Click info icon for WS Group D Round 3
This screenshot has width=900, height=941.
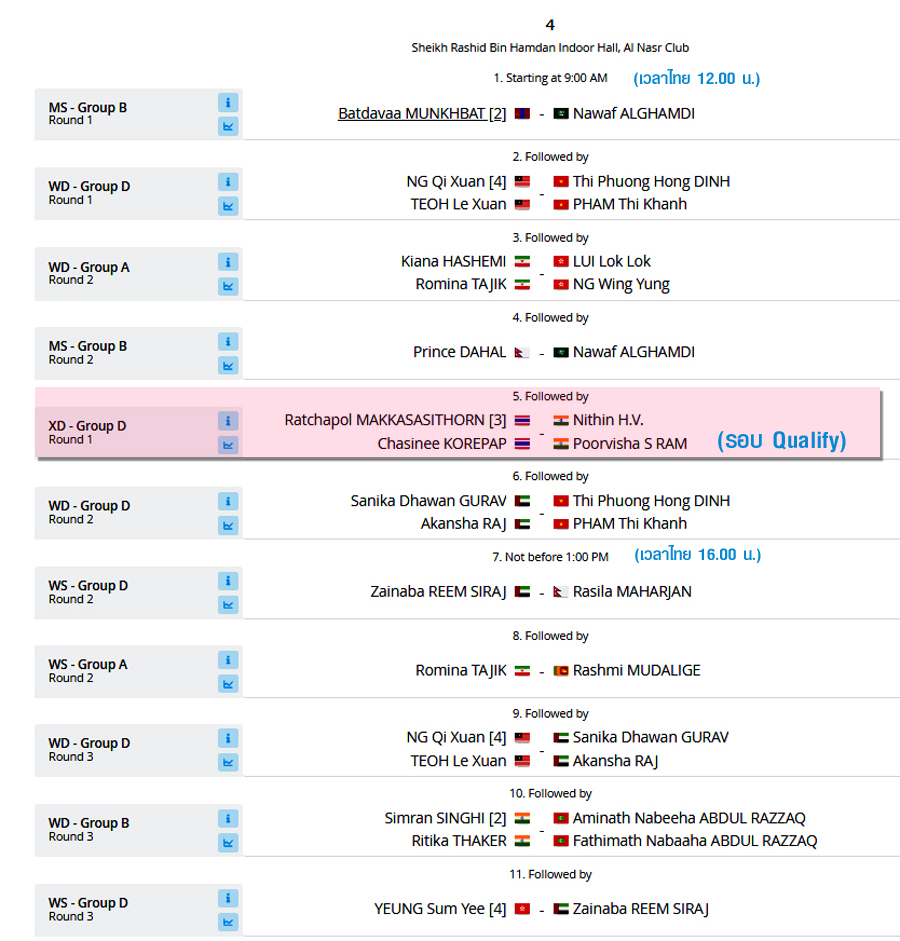tap(228, 898)
